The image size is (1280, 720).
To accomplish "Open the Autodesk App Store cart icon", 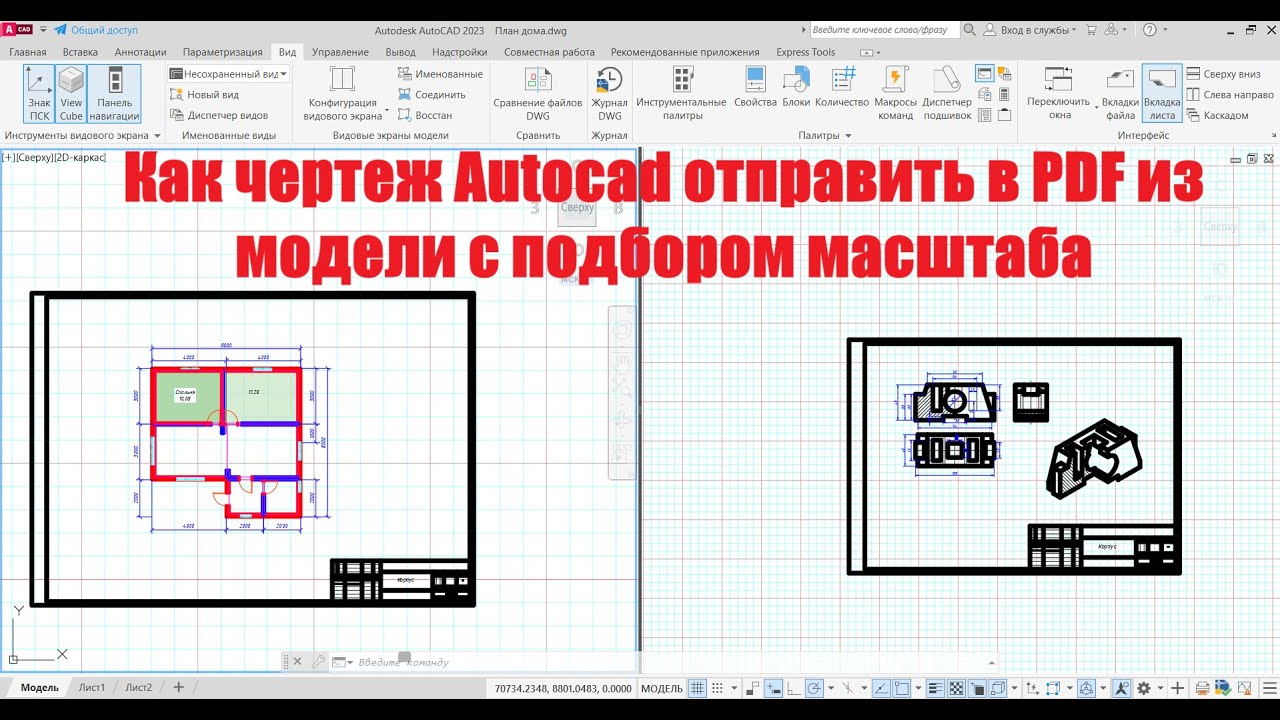I will pyautogui.click(x=1091, y=30).
